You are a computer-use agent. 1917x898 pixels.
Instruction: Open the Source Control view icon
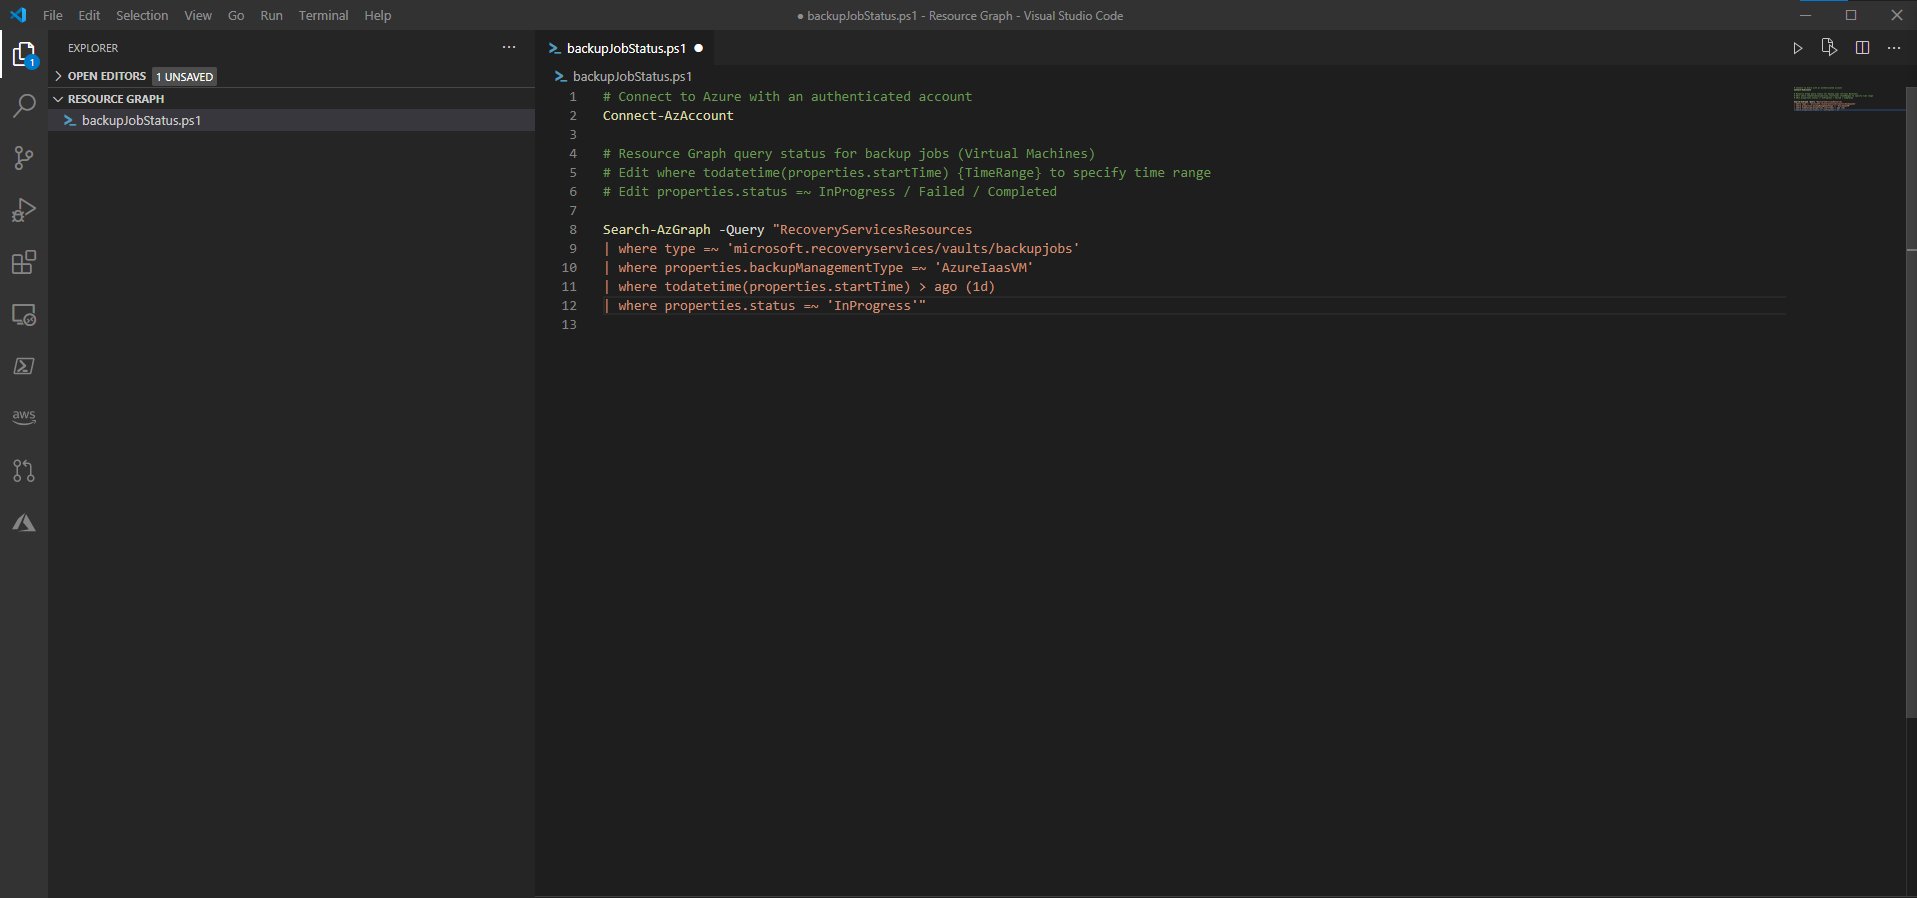[24, 158]
